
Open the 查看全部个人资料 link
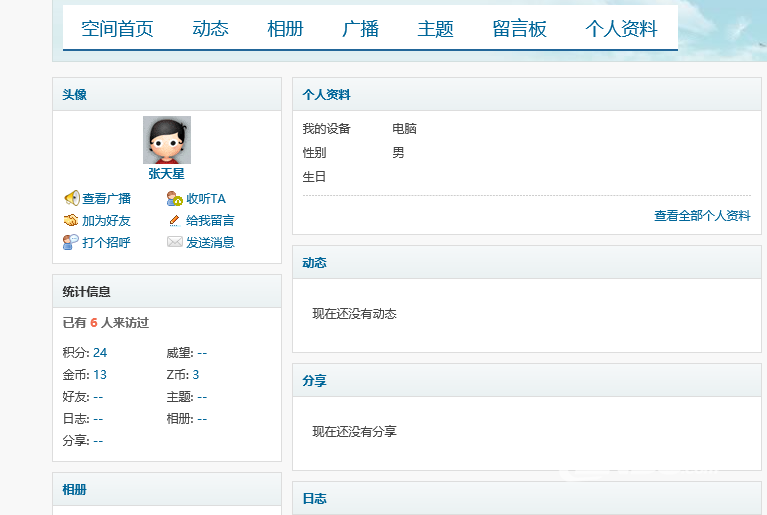[702, 216]
